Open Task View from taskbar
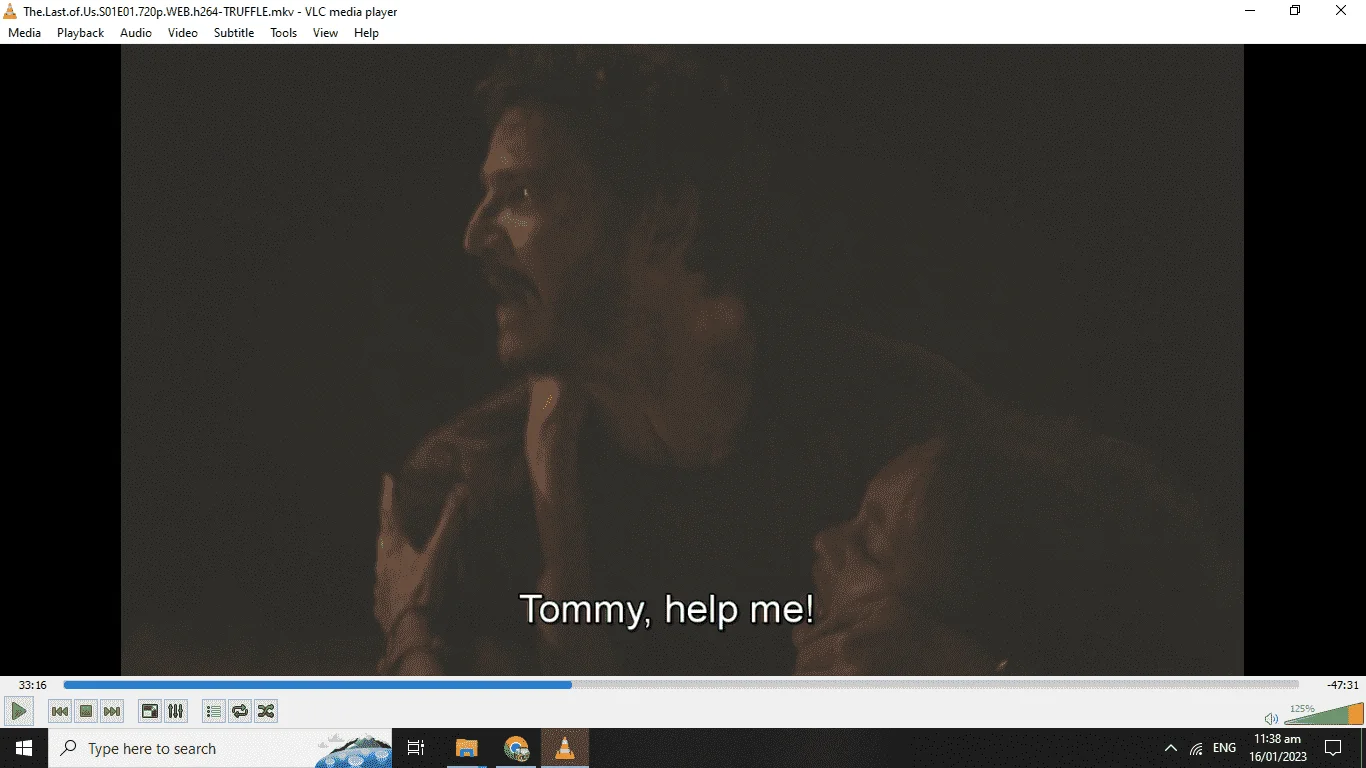Screen dimensions: 1366x768 416,748
